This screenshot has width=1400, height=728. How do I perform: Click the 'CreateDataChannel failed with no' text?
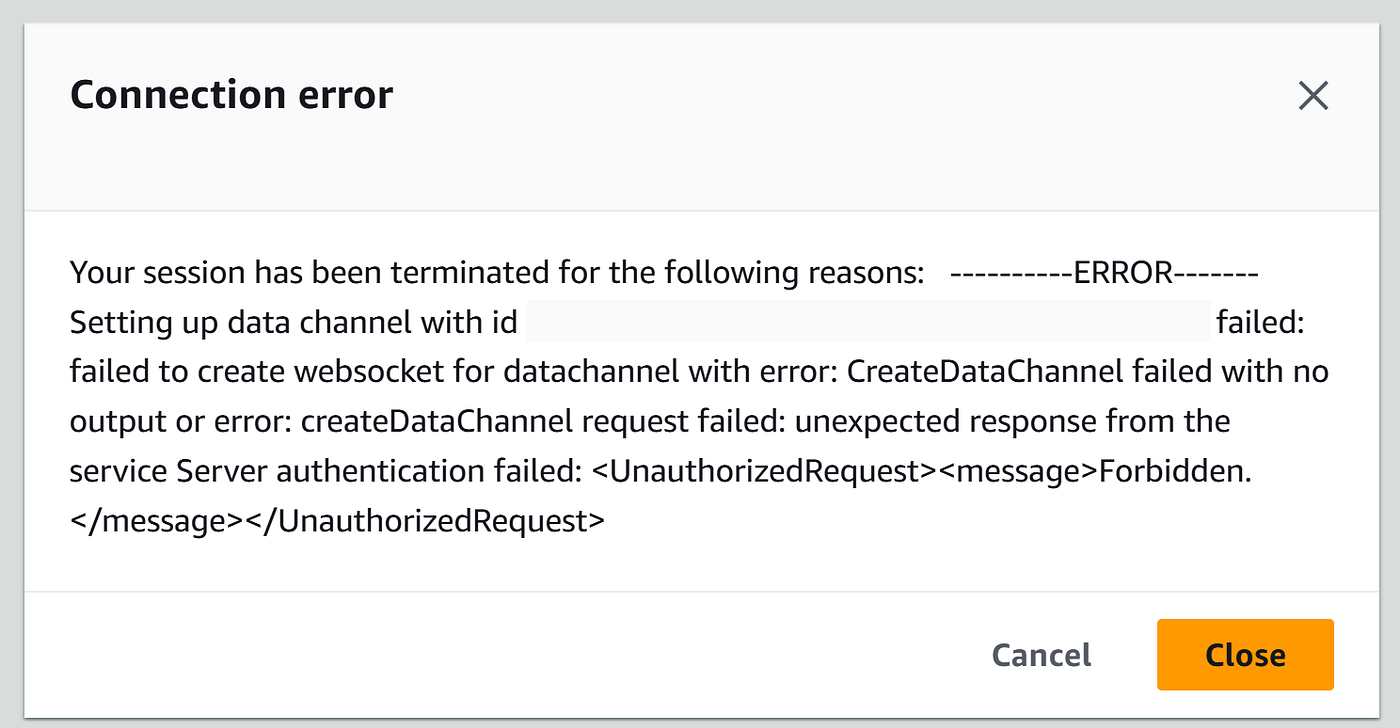pos(1088,372)
